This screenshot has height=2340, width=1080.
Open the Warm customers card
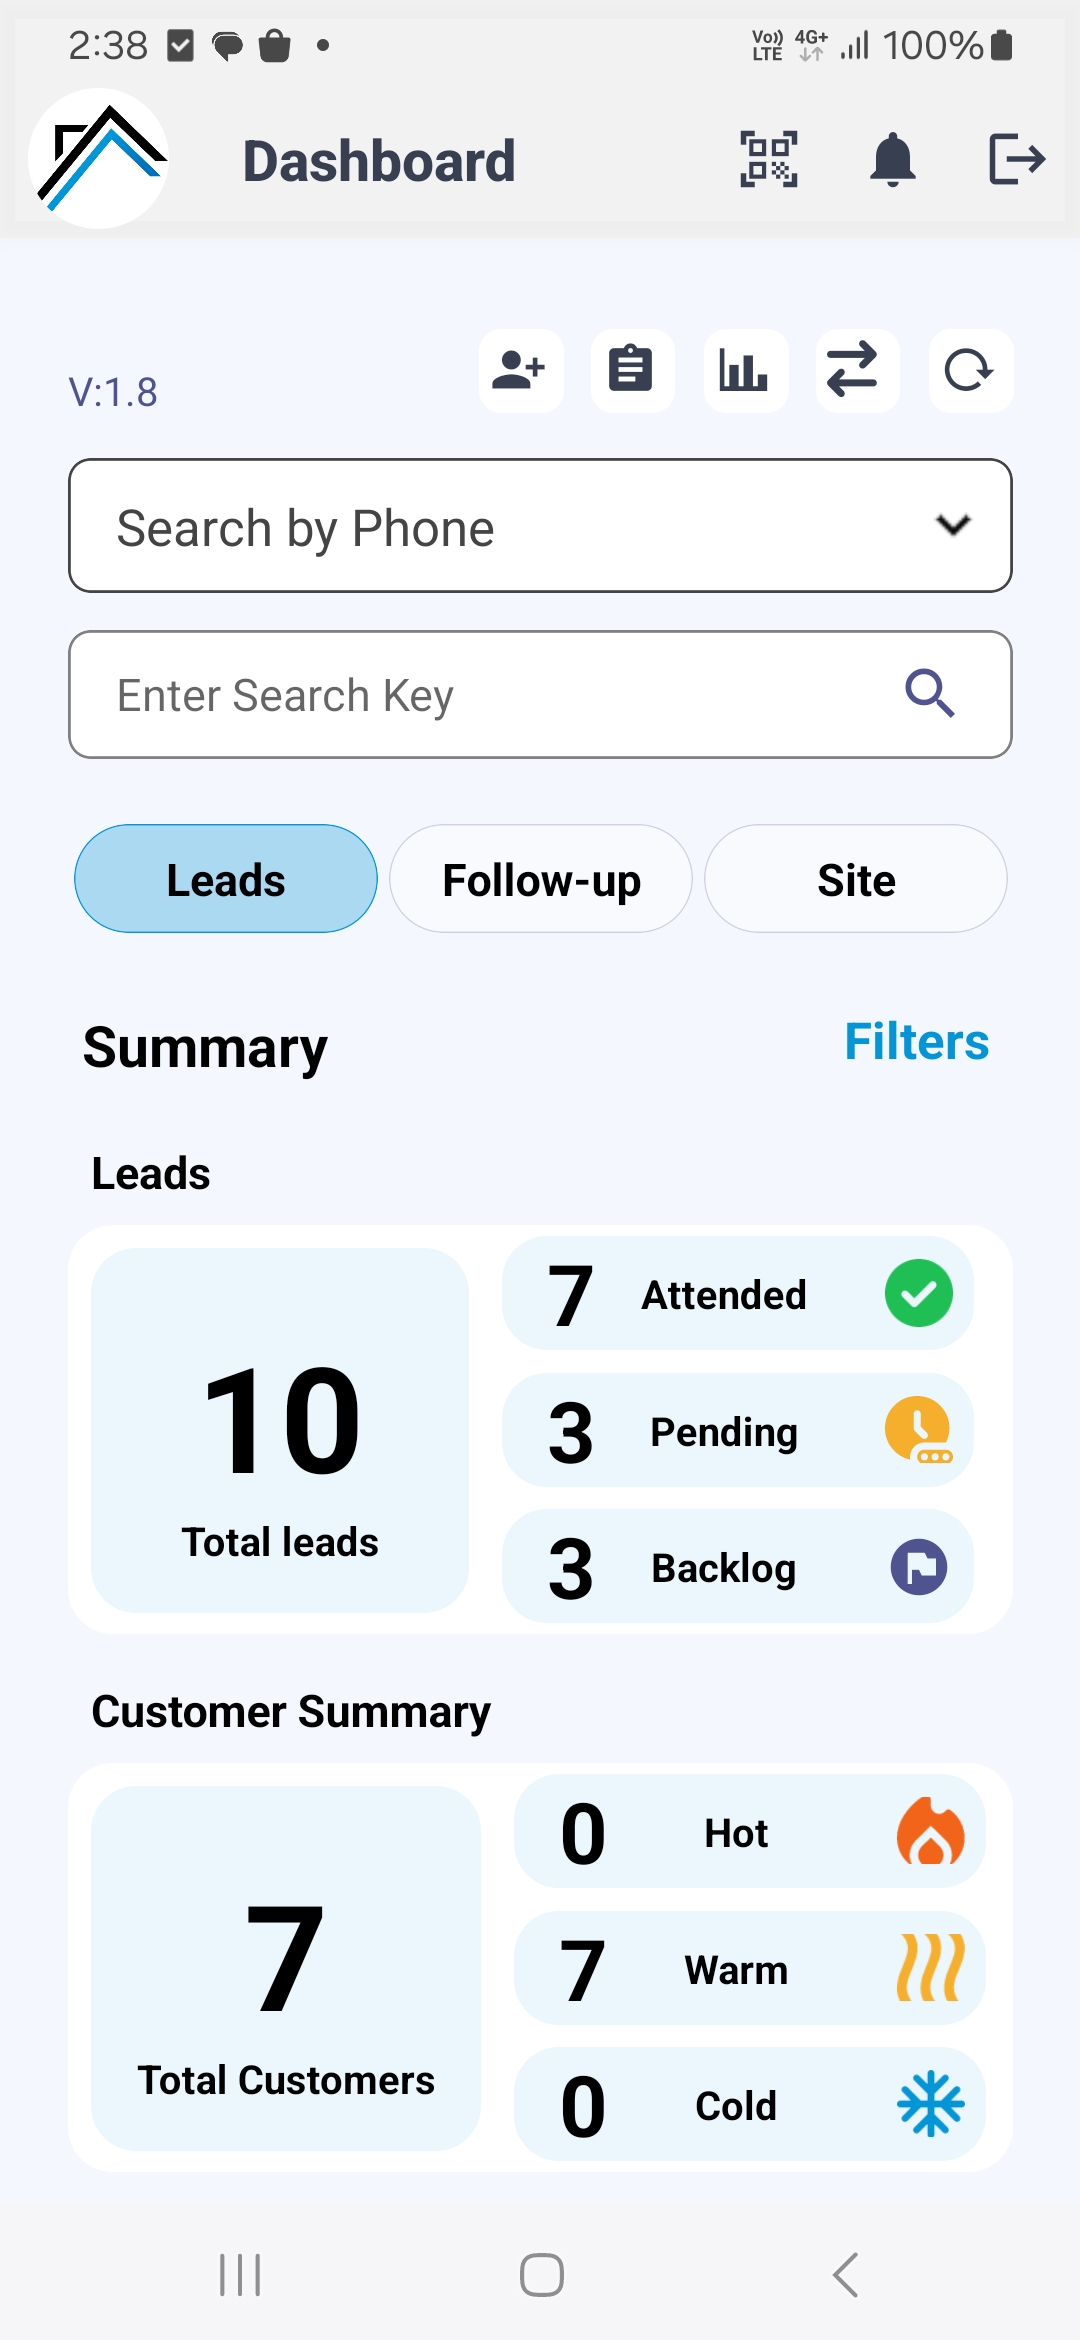click(750, 1969)
